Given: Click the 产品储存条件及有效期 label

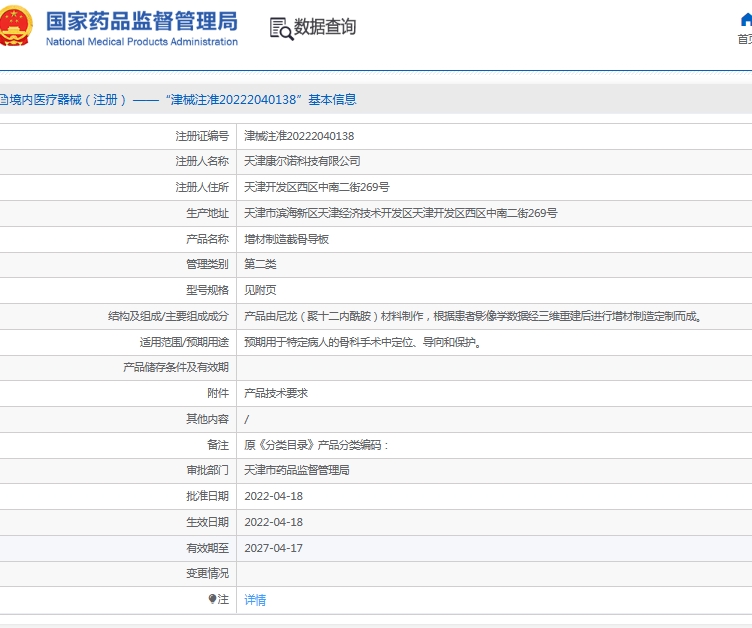Looking at the screenshot, I should [x=176, y=367].
